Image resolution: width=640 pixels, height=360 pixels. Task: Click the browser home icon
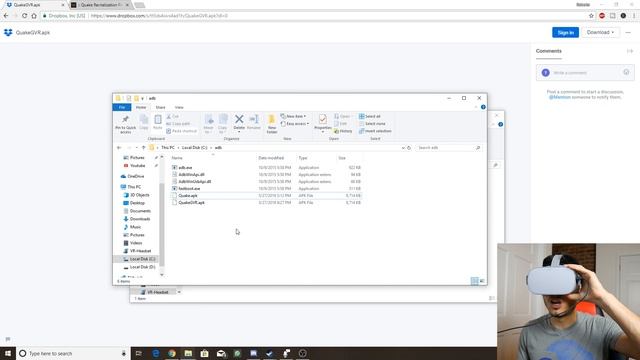[34, 16]
